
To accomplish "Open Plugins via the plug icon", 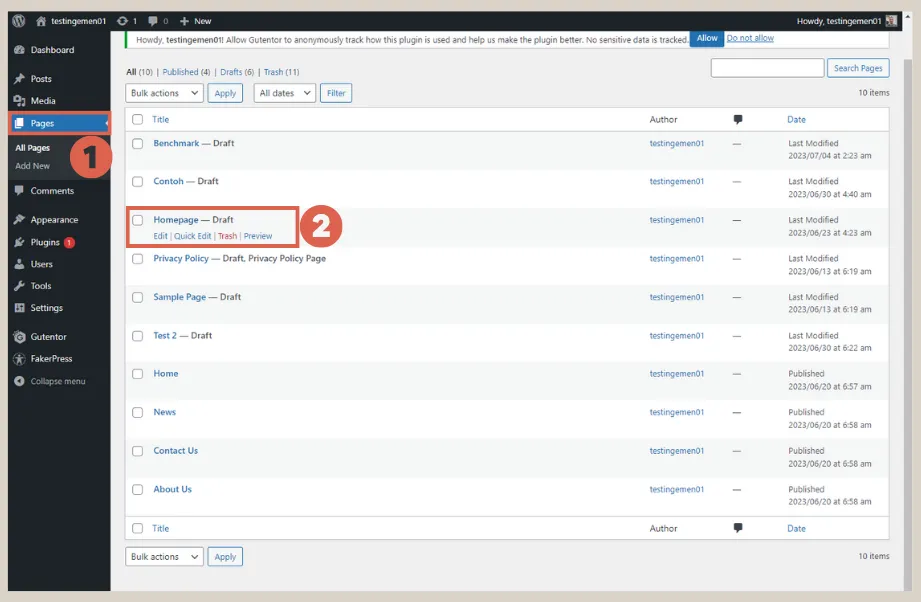I will click(20, 241).
